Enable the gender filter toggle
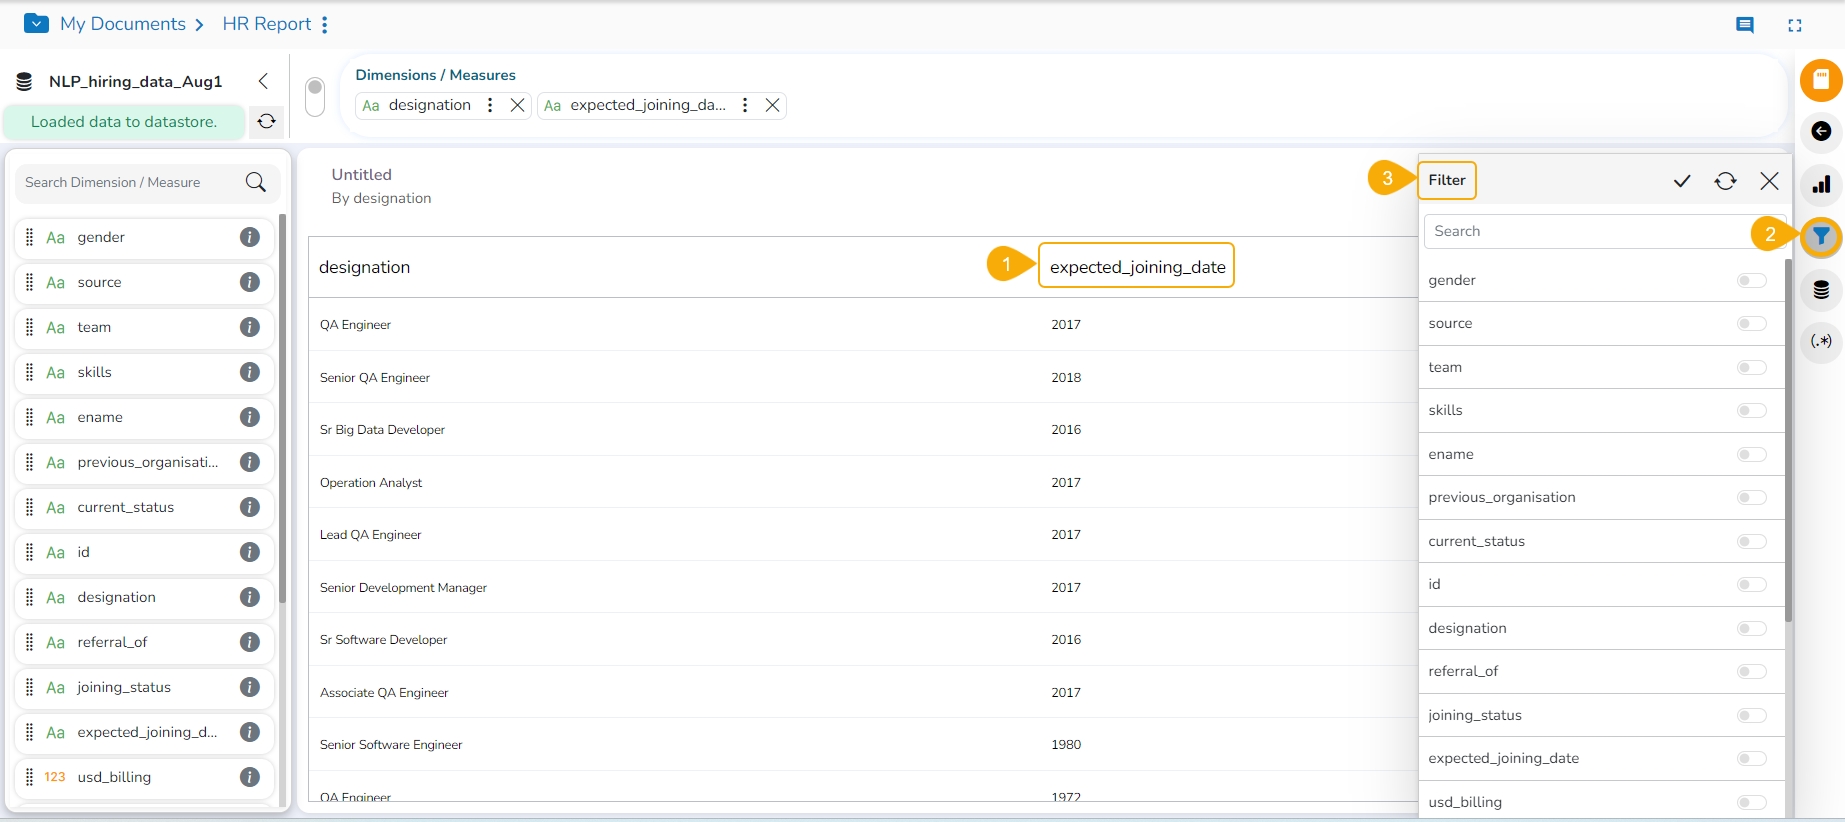Screen dimensions: 1845x822 1751,281
